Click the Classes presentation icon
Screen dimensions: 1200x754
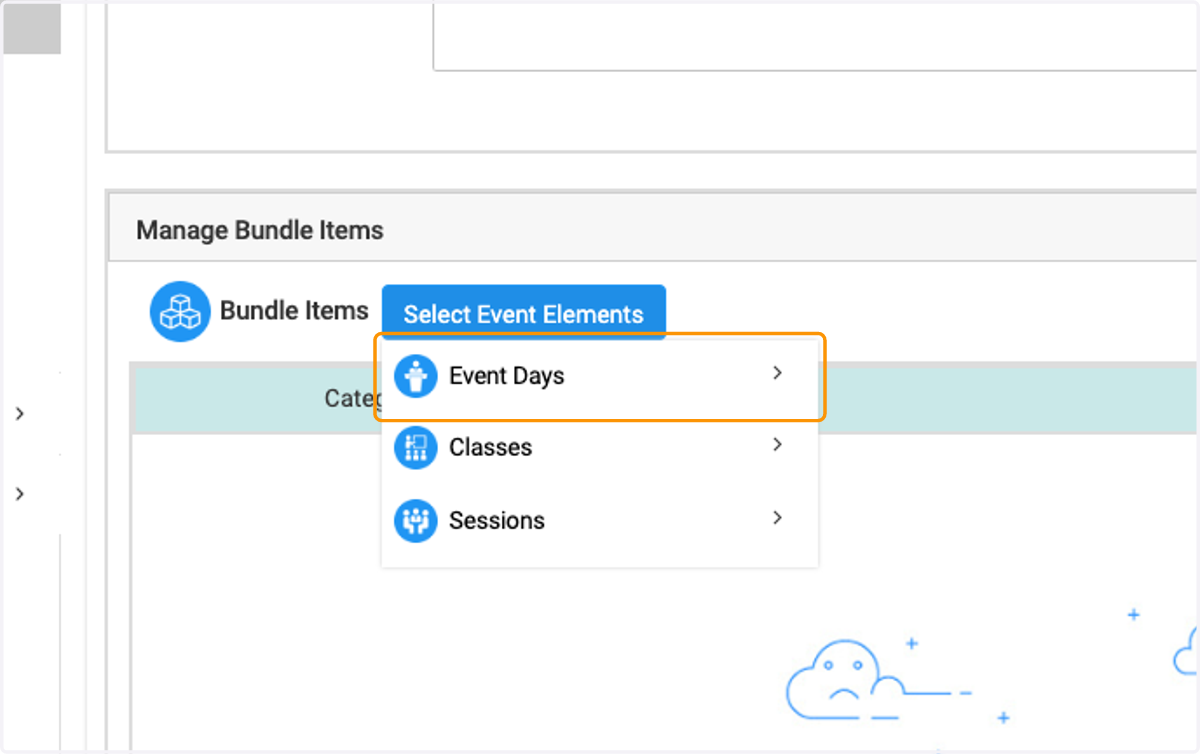(416, 448)
